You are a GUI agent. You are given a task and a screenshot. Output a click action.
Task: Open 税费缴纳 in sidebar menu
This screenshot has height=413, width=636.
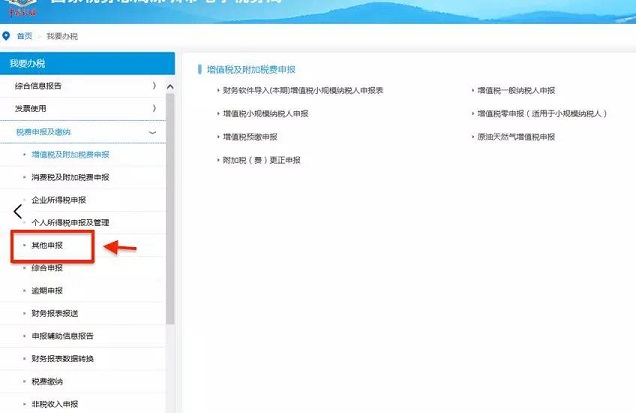click(x=47, y=381)
